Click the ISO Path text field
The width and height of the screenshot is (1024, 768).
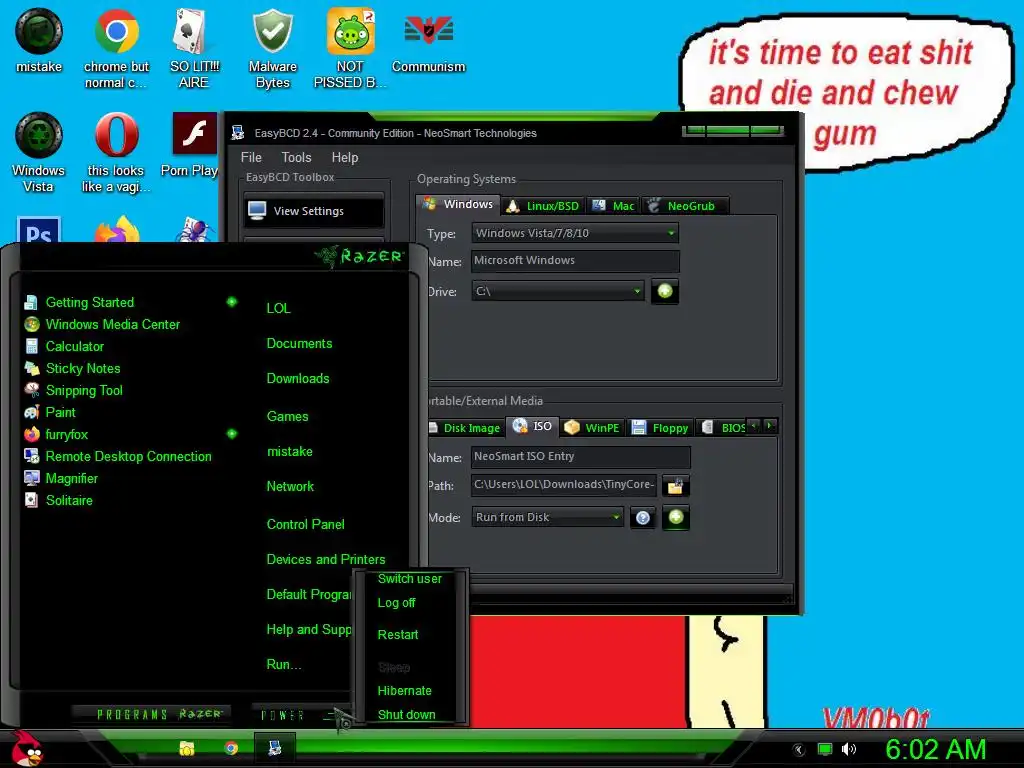pyautogui.click(x=564, y=485)
